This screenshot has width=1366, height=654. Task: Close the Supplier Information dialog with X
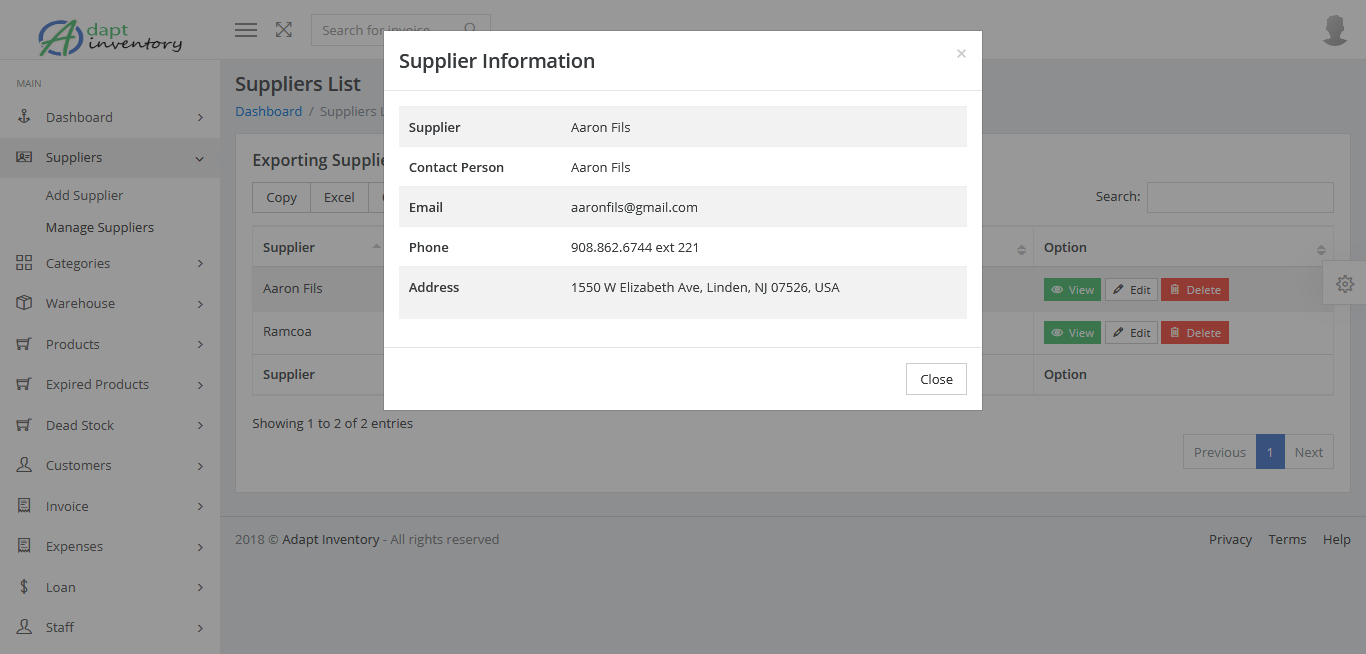[x=961, y=54]
